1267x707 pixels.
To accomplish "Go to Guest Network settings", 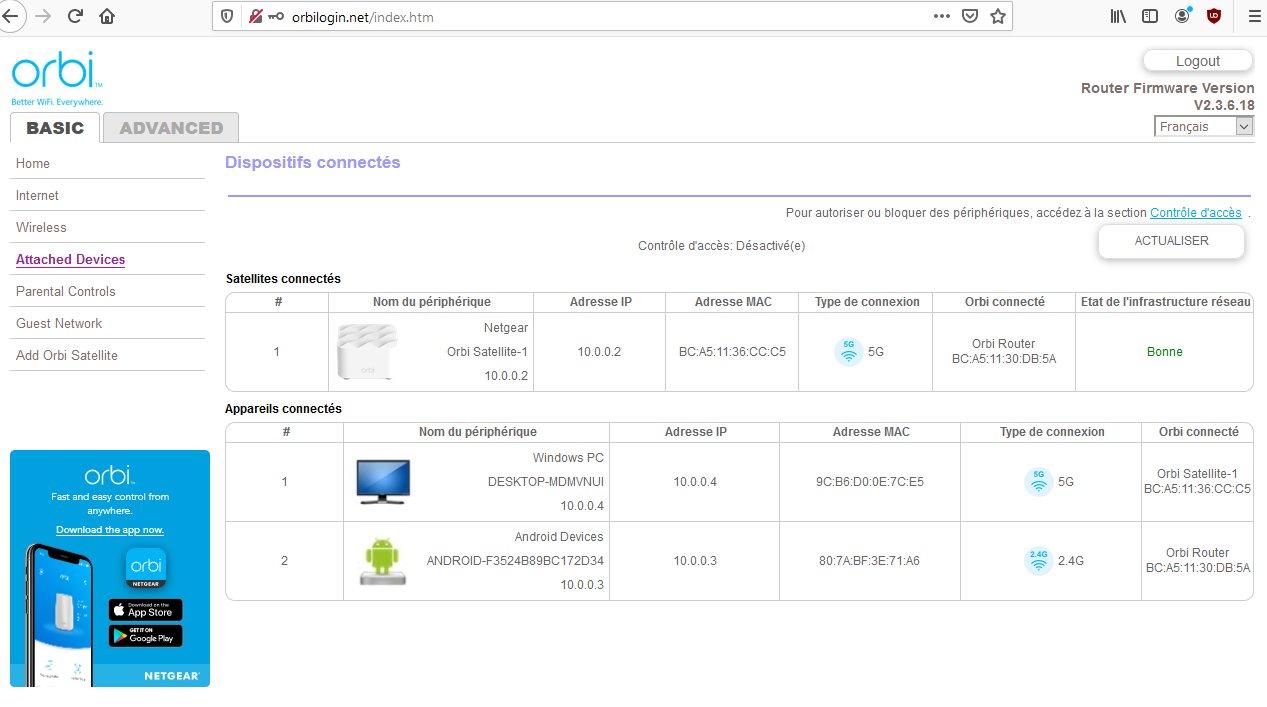I will tap(59, 323).
